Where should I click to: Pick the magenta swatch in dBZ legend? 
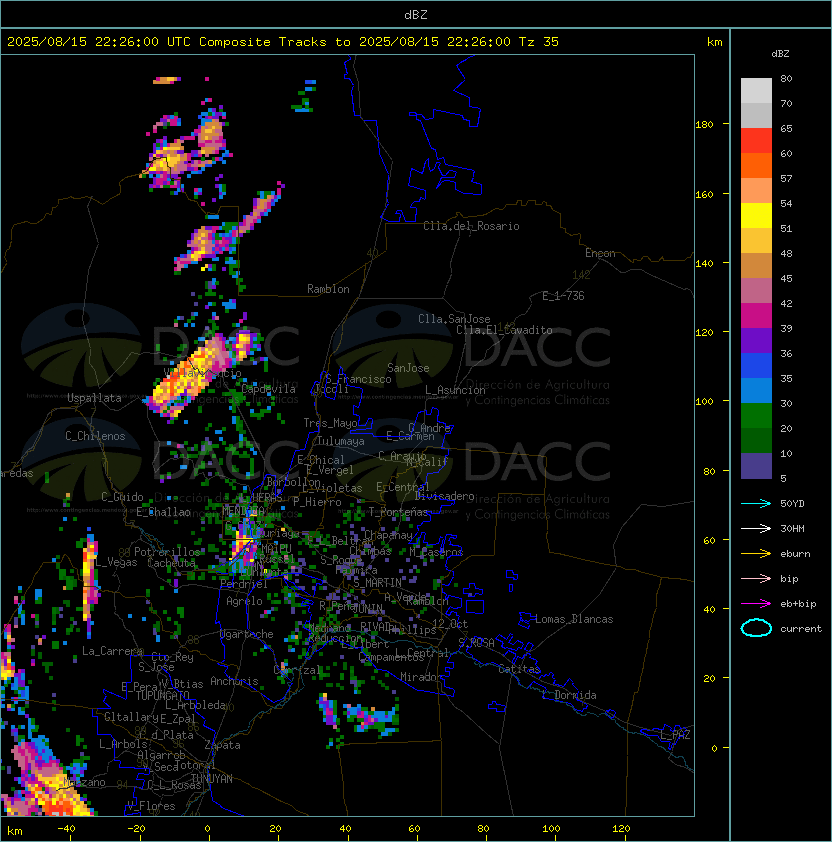(756, 316)
